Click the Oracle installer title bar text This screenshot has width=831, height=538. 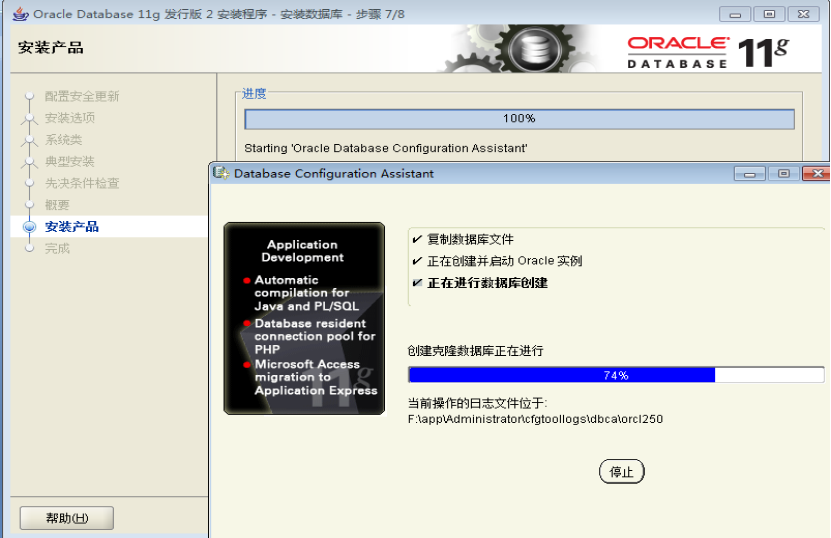point(218,14)
